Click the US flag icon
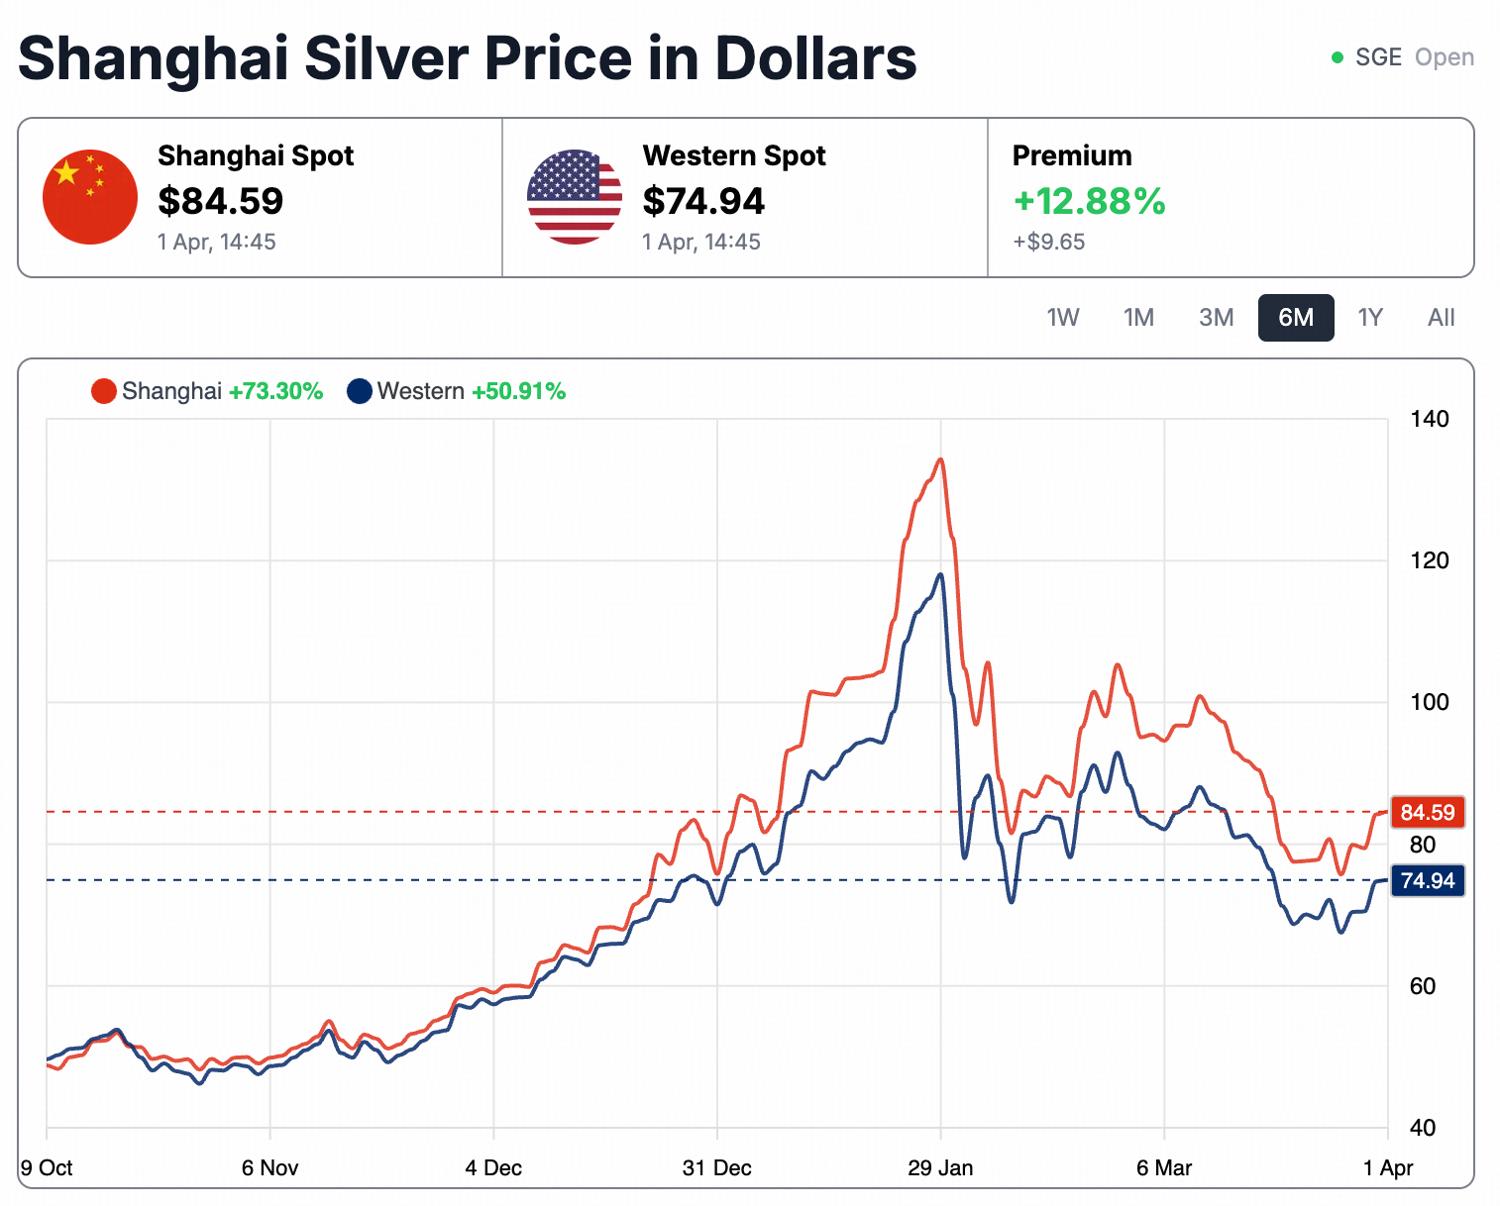The width and height of the screenshot is (1500, 1206). point(575,195)
